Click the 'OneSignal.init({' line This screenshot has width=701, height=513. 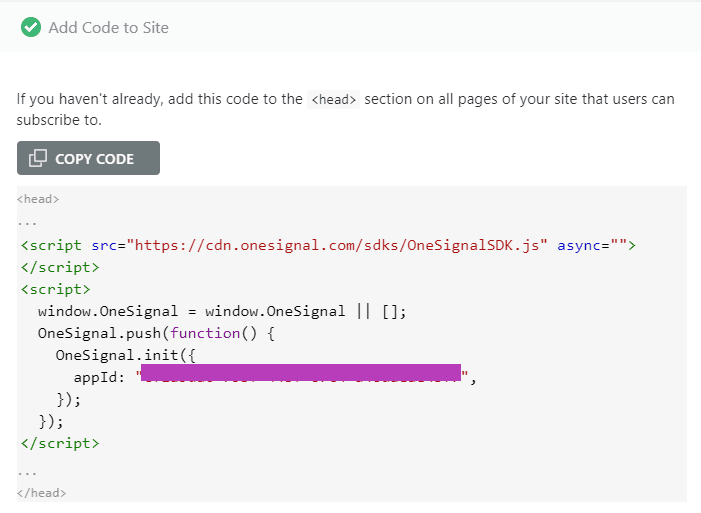[x=126, y=355]
